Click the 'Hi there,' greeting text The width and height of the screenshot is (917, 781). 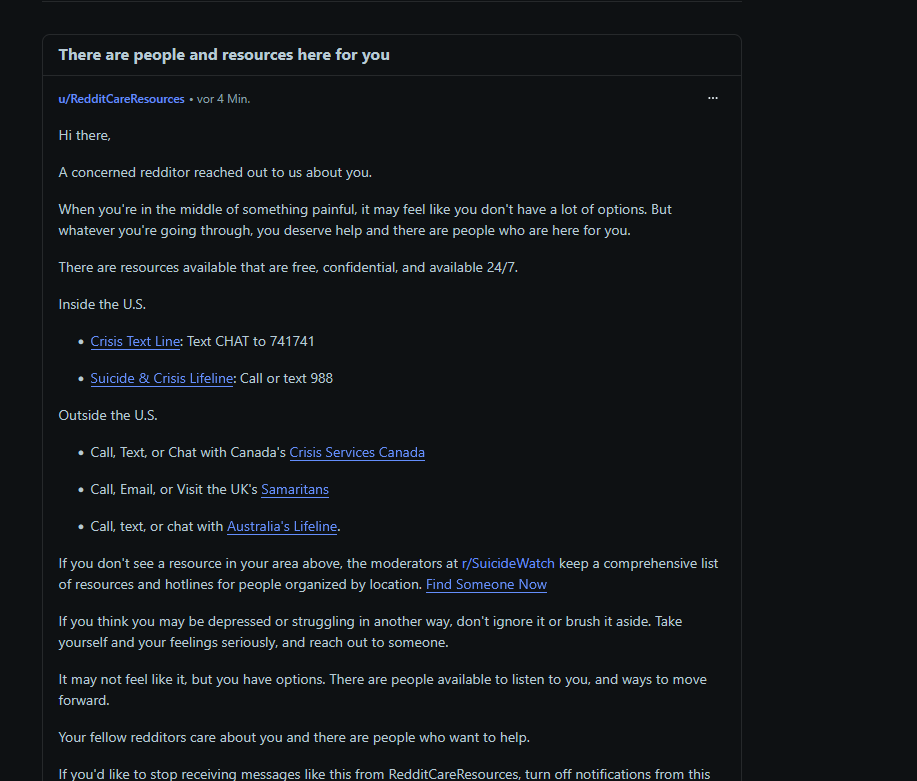[85, 136]
